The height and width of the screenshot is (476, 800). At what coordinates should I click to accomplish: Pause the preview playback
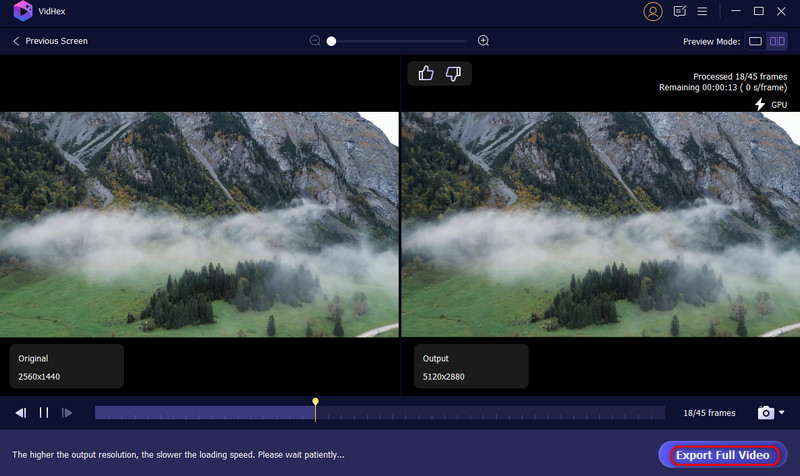[x=44, y=412]
